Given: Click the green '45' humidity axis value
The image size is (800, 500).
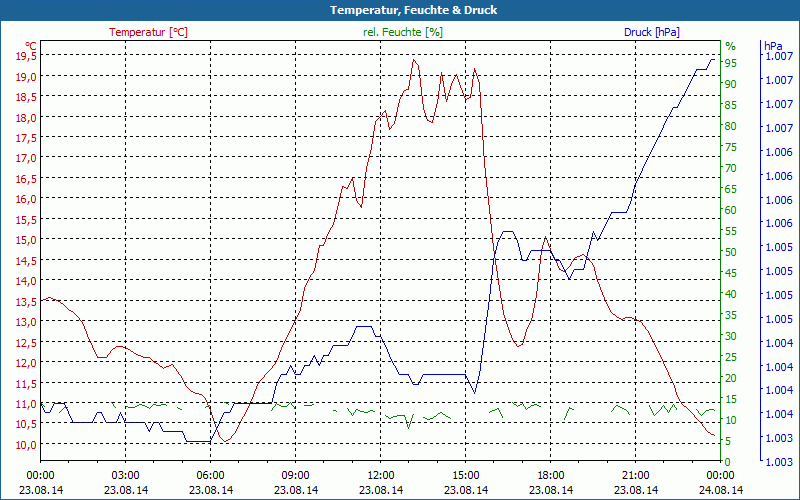Looking at the screenshot, I should point(731,273).
